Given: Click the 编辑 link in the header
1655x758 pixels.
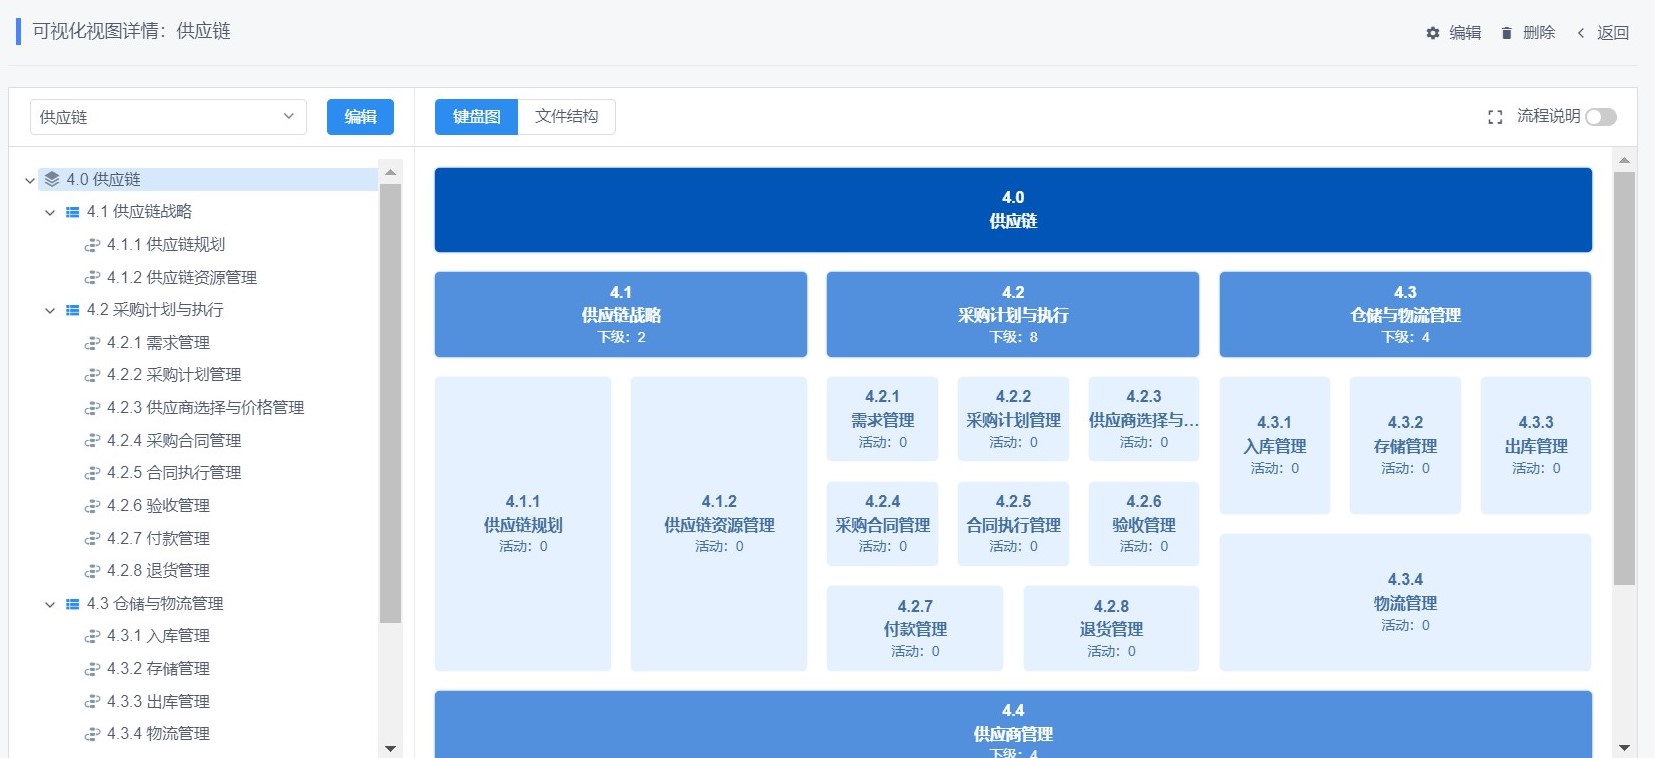Looking at the screenshot, I should (1465, 33).
